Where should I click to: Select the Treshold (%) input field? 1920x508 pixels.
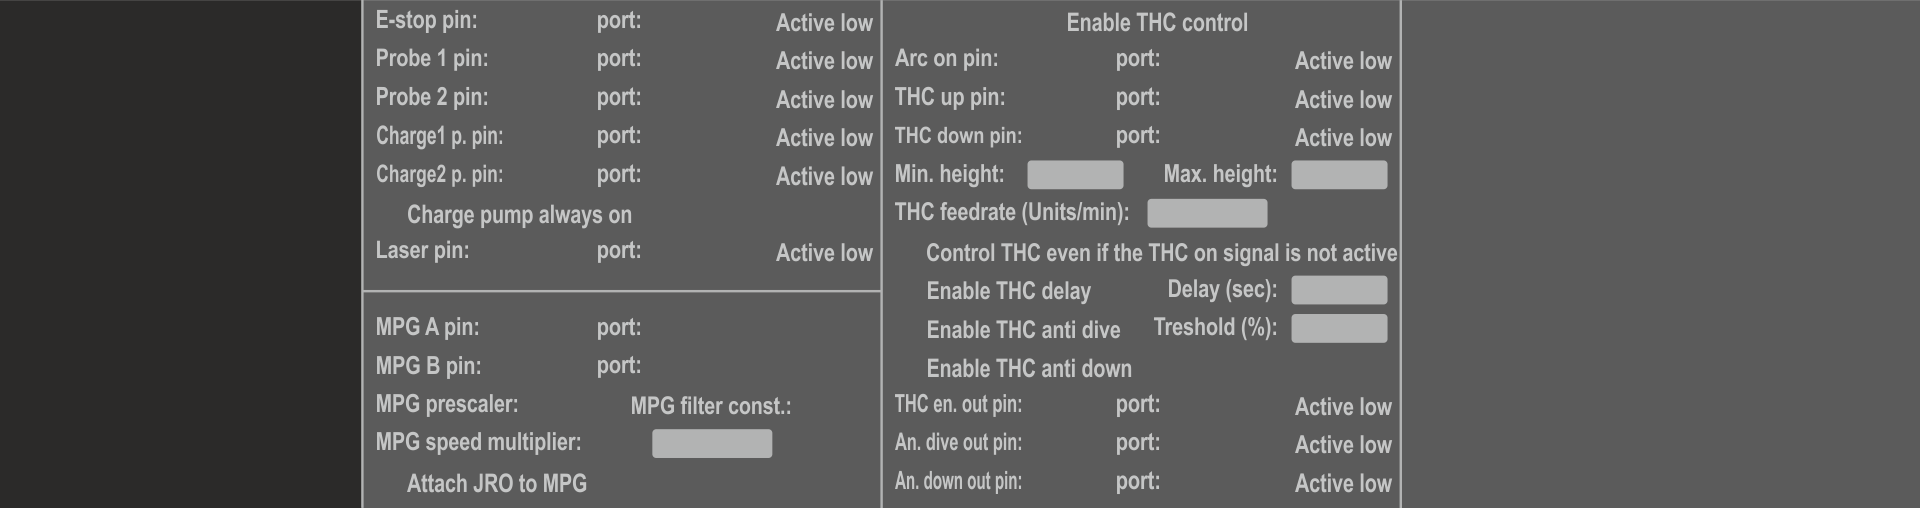(x=1339, y=329)
